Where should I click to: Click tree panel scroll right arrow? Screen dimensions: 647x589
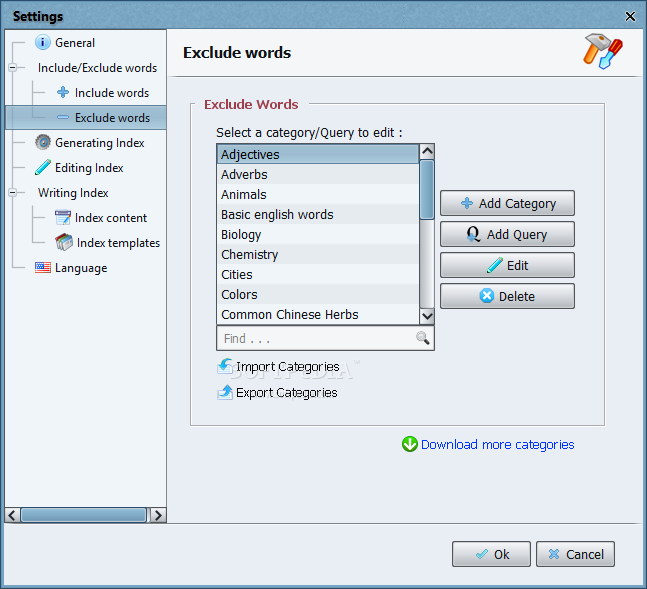pos(158,515)
